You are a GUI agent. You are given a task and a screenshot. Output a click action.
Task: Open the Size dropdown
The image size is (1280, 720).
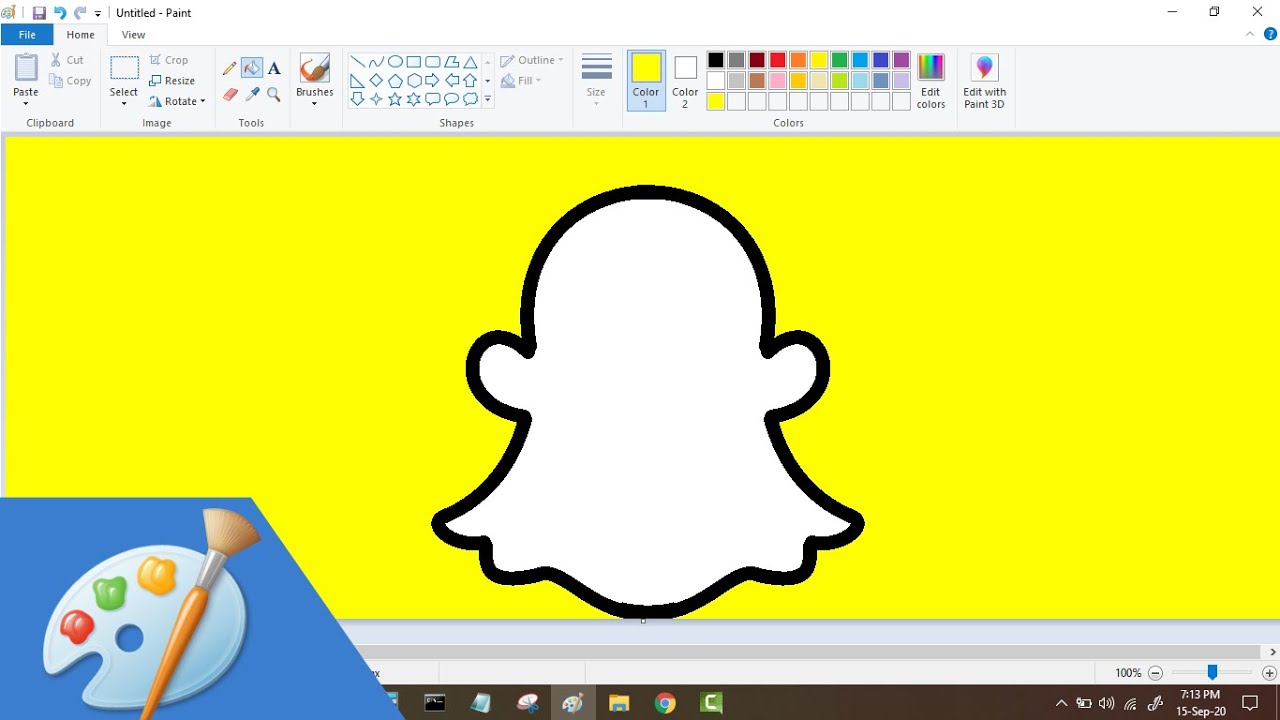pos(596,80)
